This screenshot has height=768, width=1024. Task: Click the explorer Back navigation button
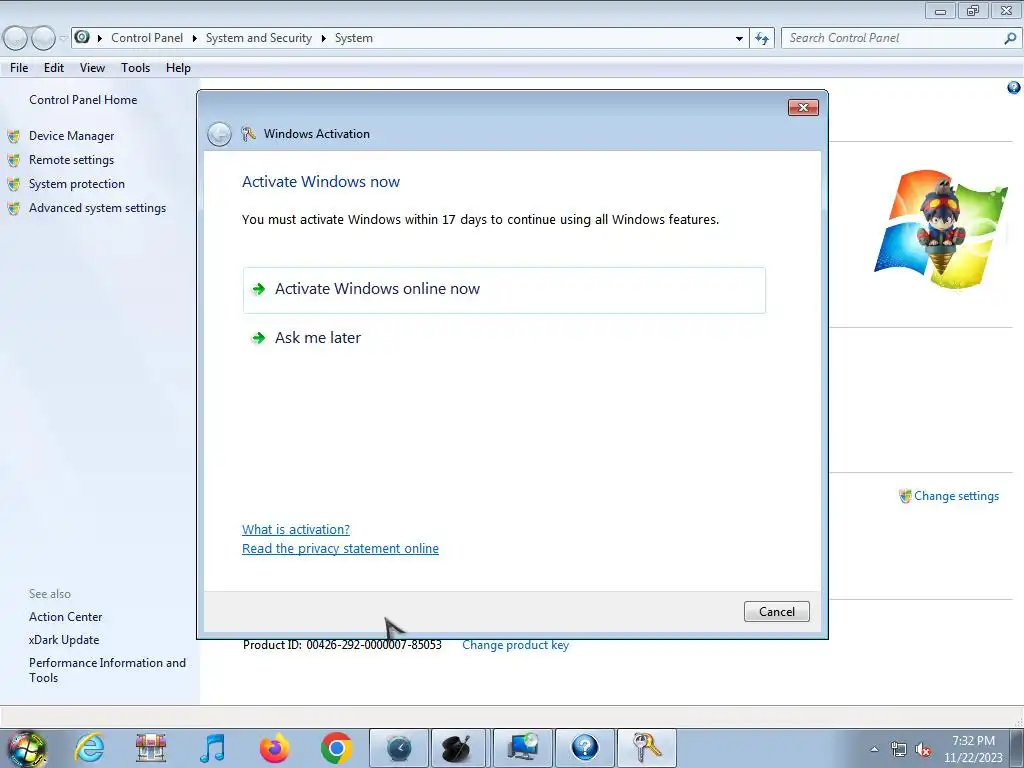16,39
